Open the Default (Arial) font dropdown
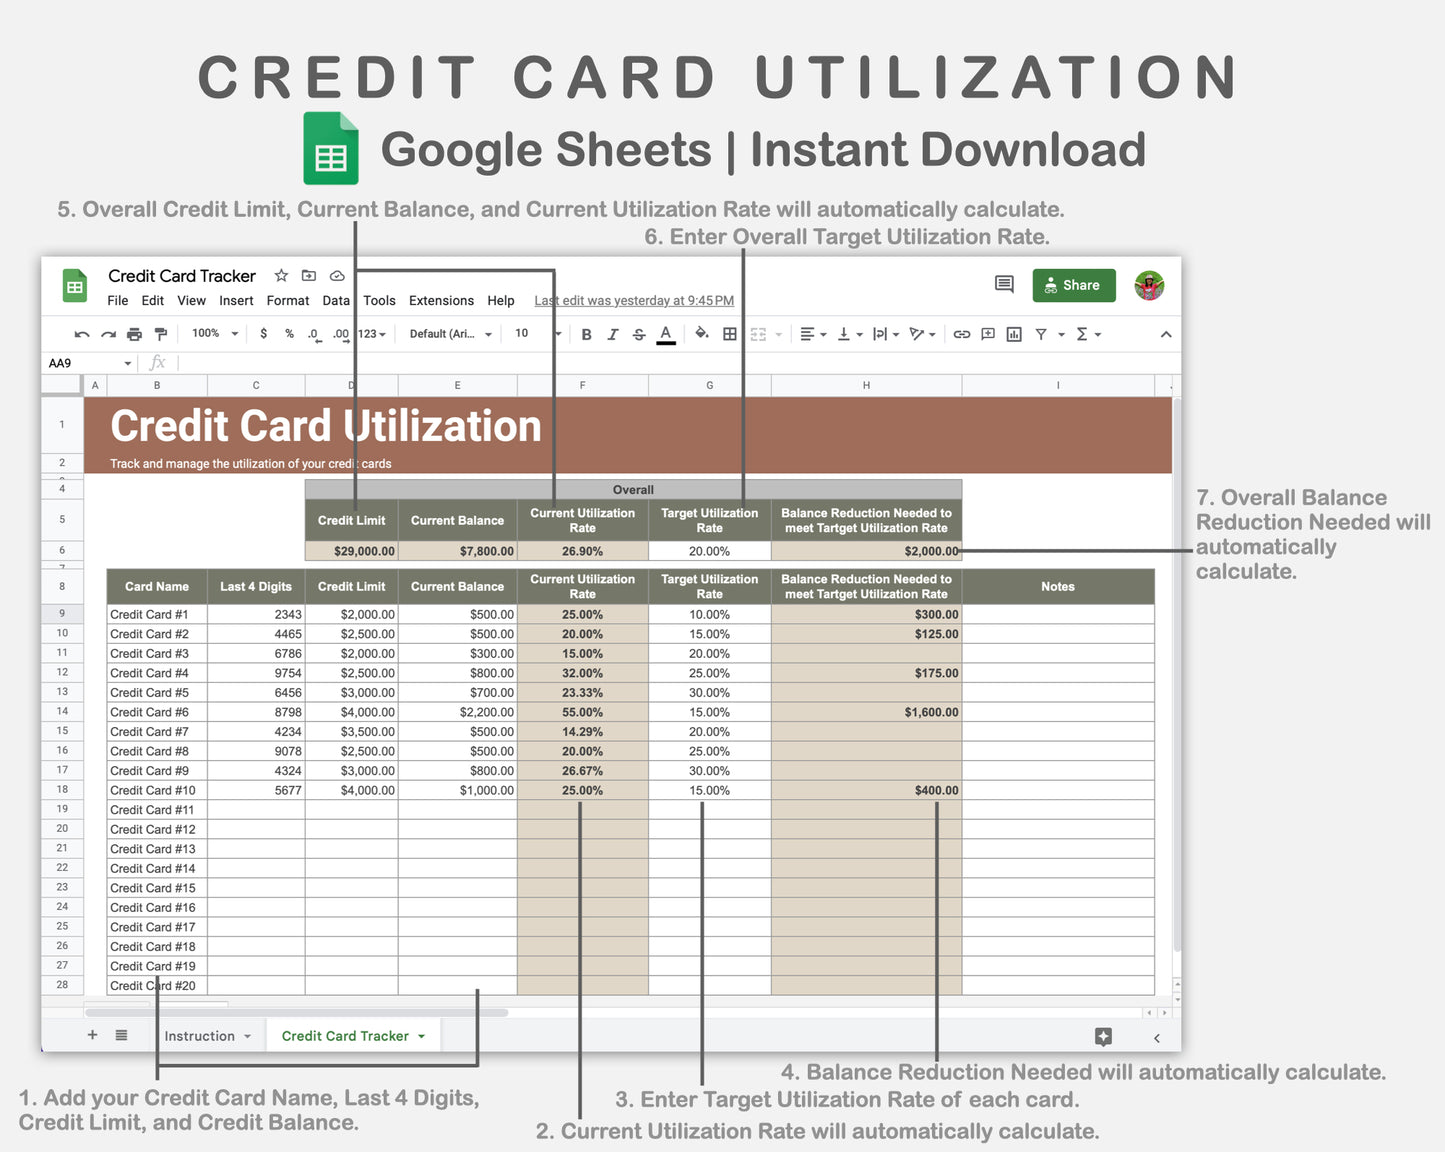This screenshot has height=1152, width=1445. tap(450, 334)
